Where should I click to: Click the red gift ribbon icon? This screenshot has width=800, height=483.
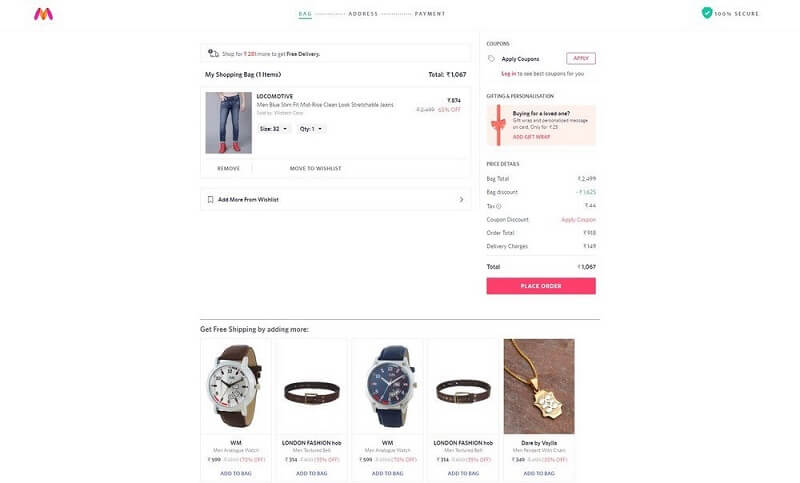click(x=498, y=125)
